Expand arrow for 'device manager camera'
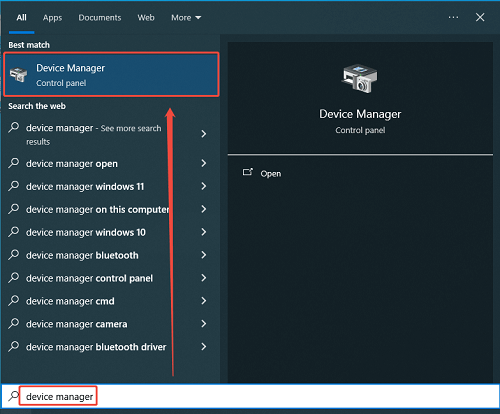The image size is (500, 414). pyautogui.click(x=204, y=324)
